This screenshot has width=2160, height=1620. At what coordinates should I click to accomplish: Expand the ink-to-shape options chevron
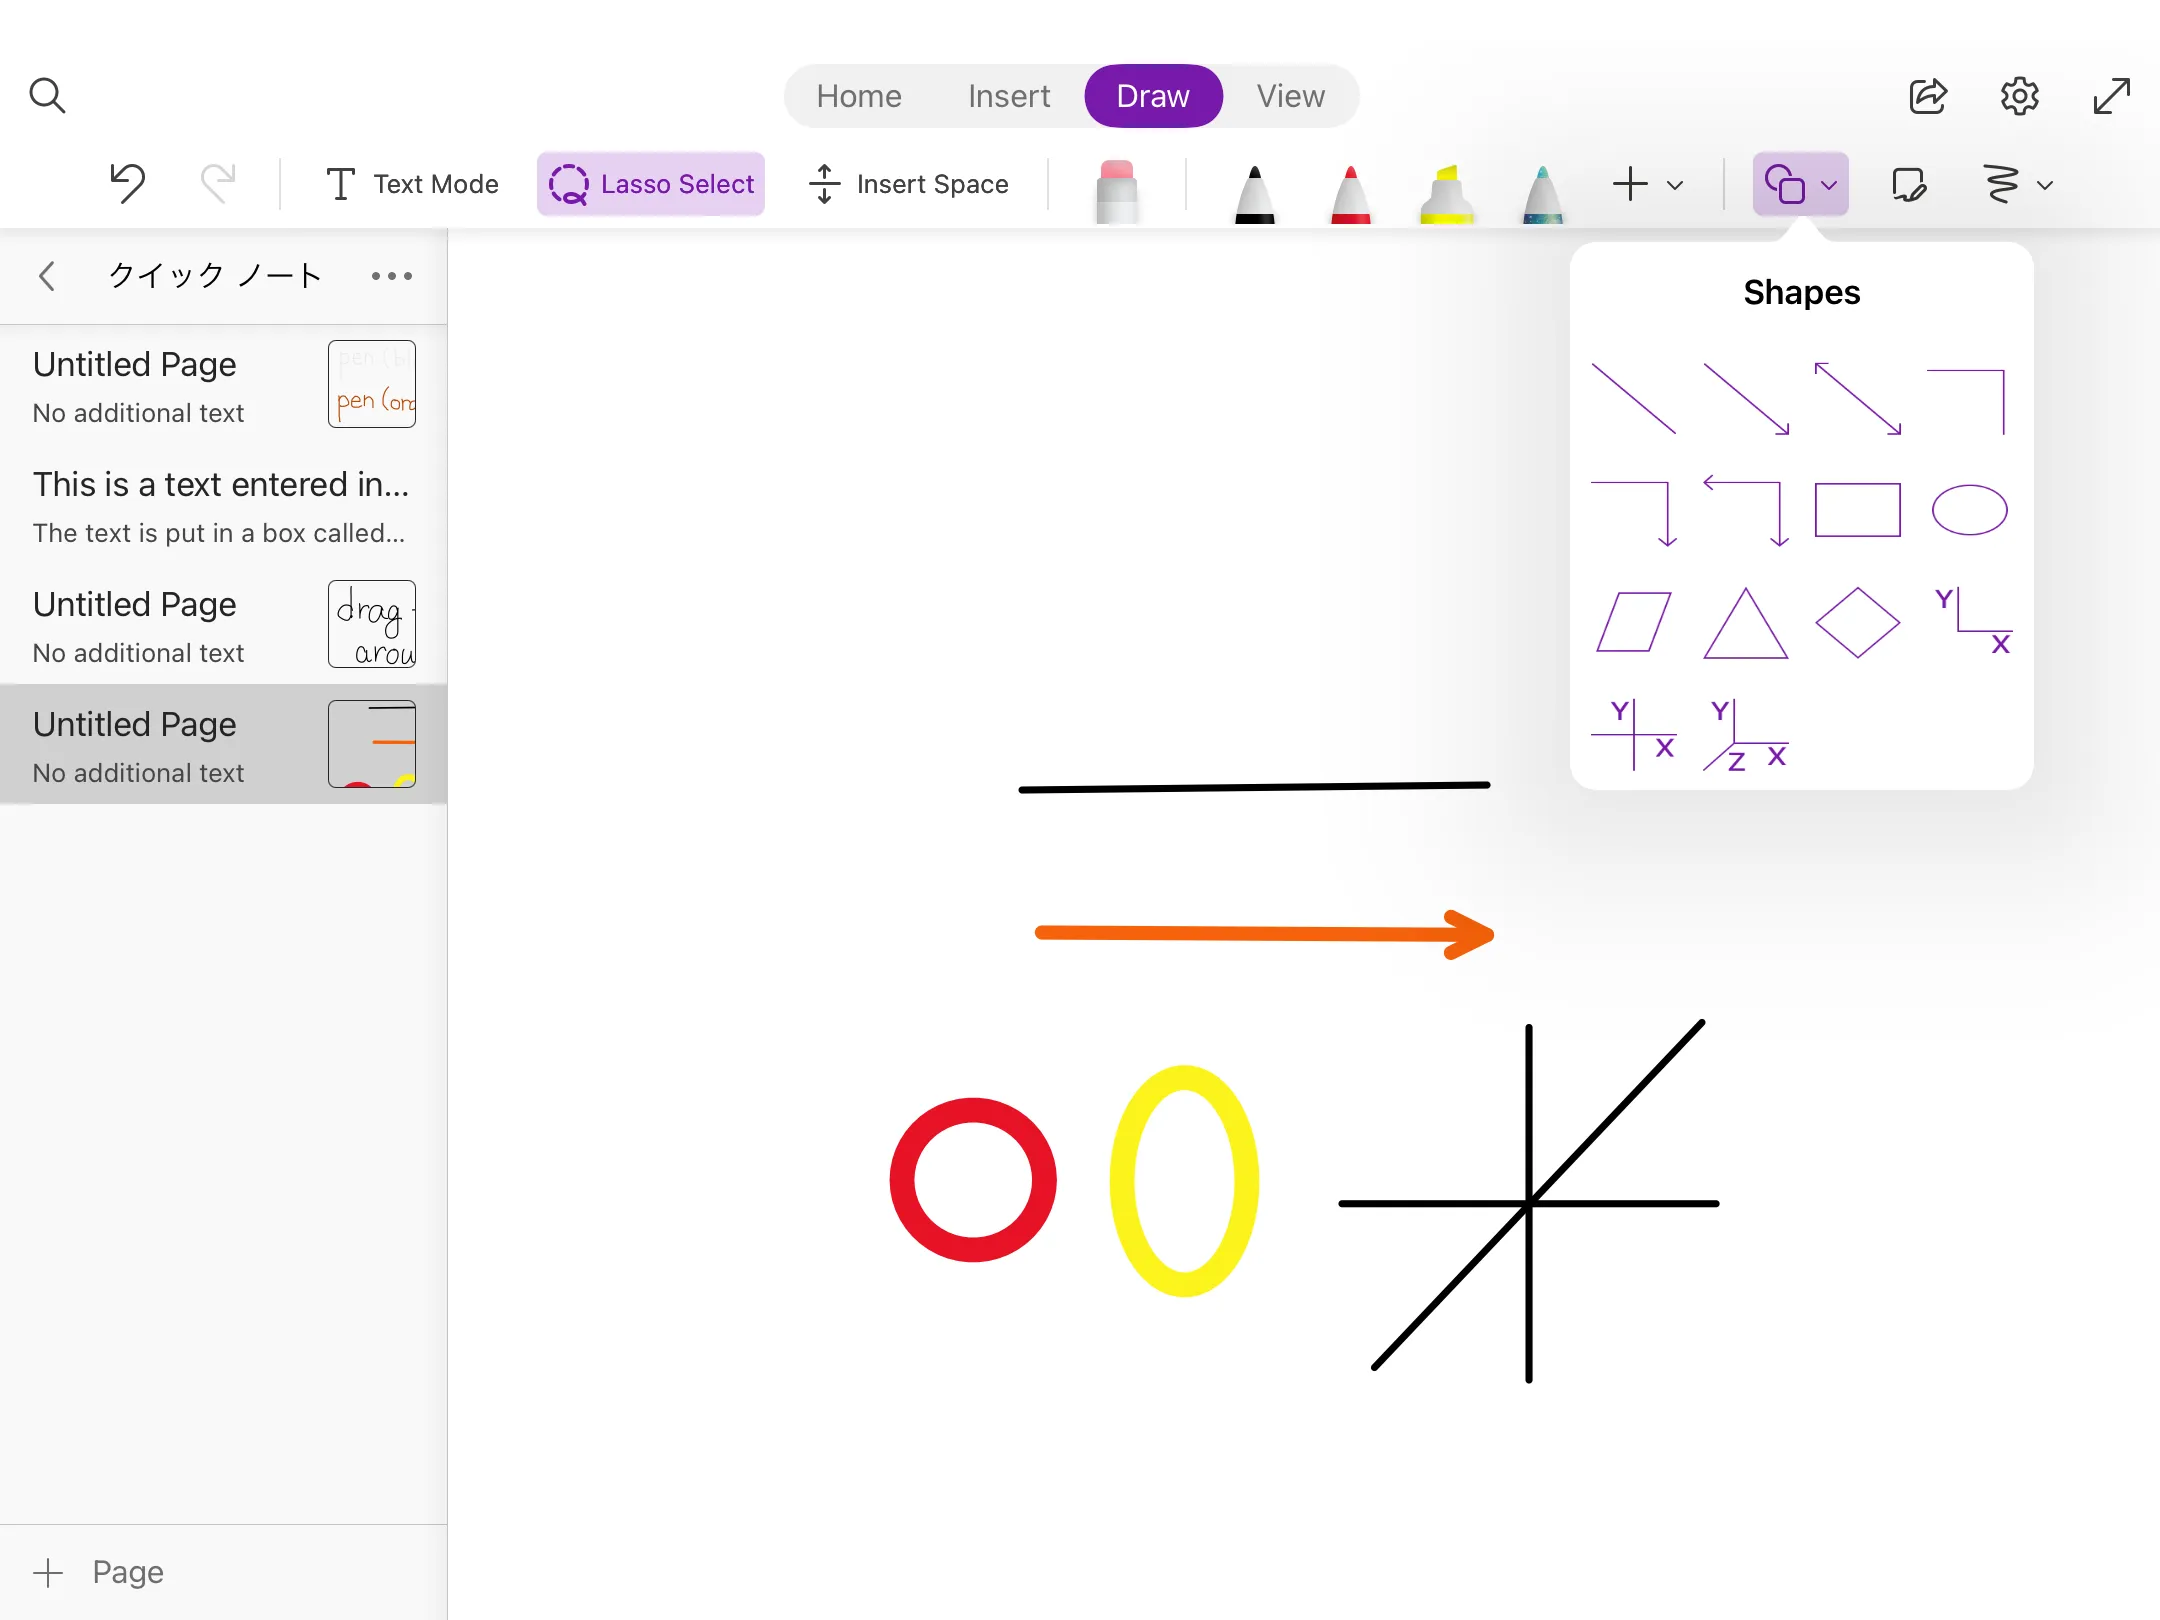[2045, 184]
